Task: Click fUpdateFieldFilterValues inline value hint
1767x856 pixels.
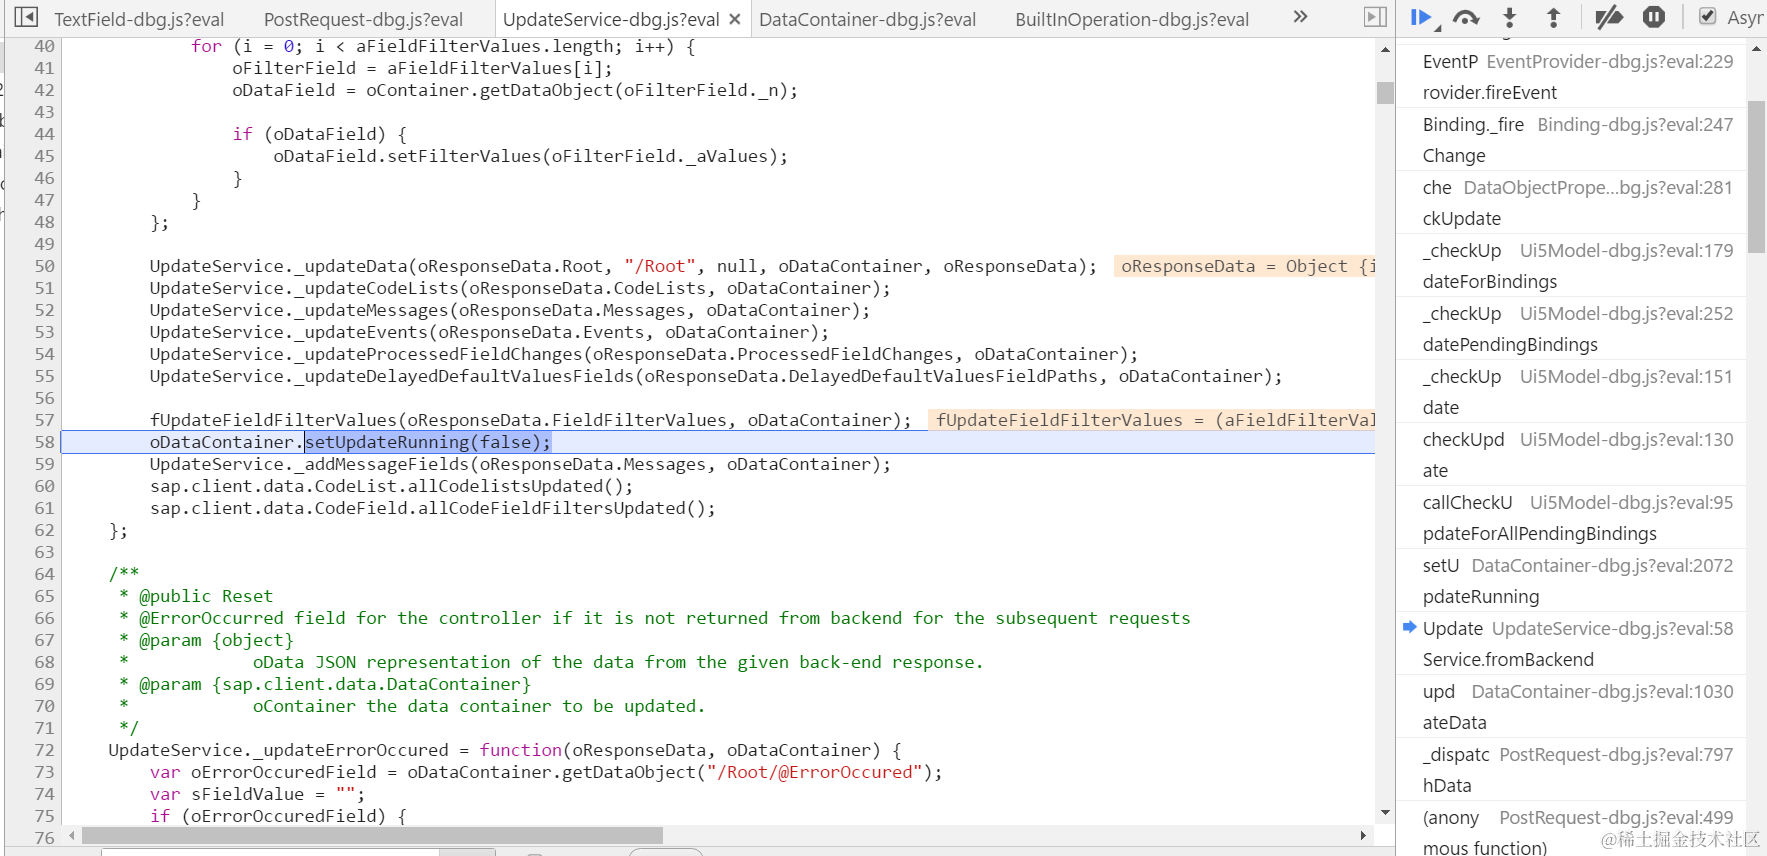Action: tap(1153, 420)
